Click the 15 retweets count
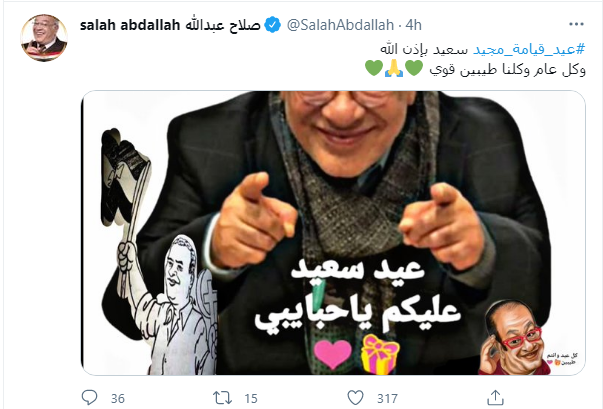 (251, 399)
